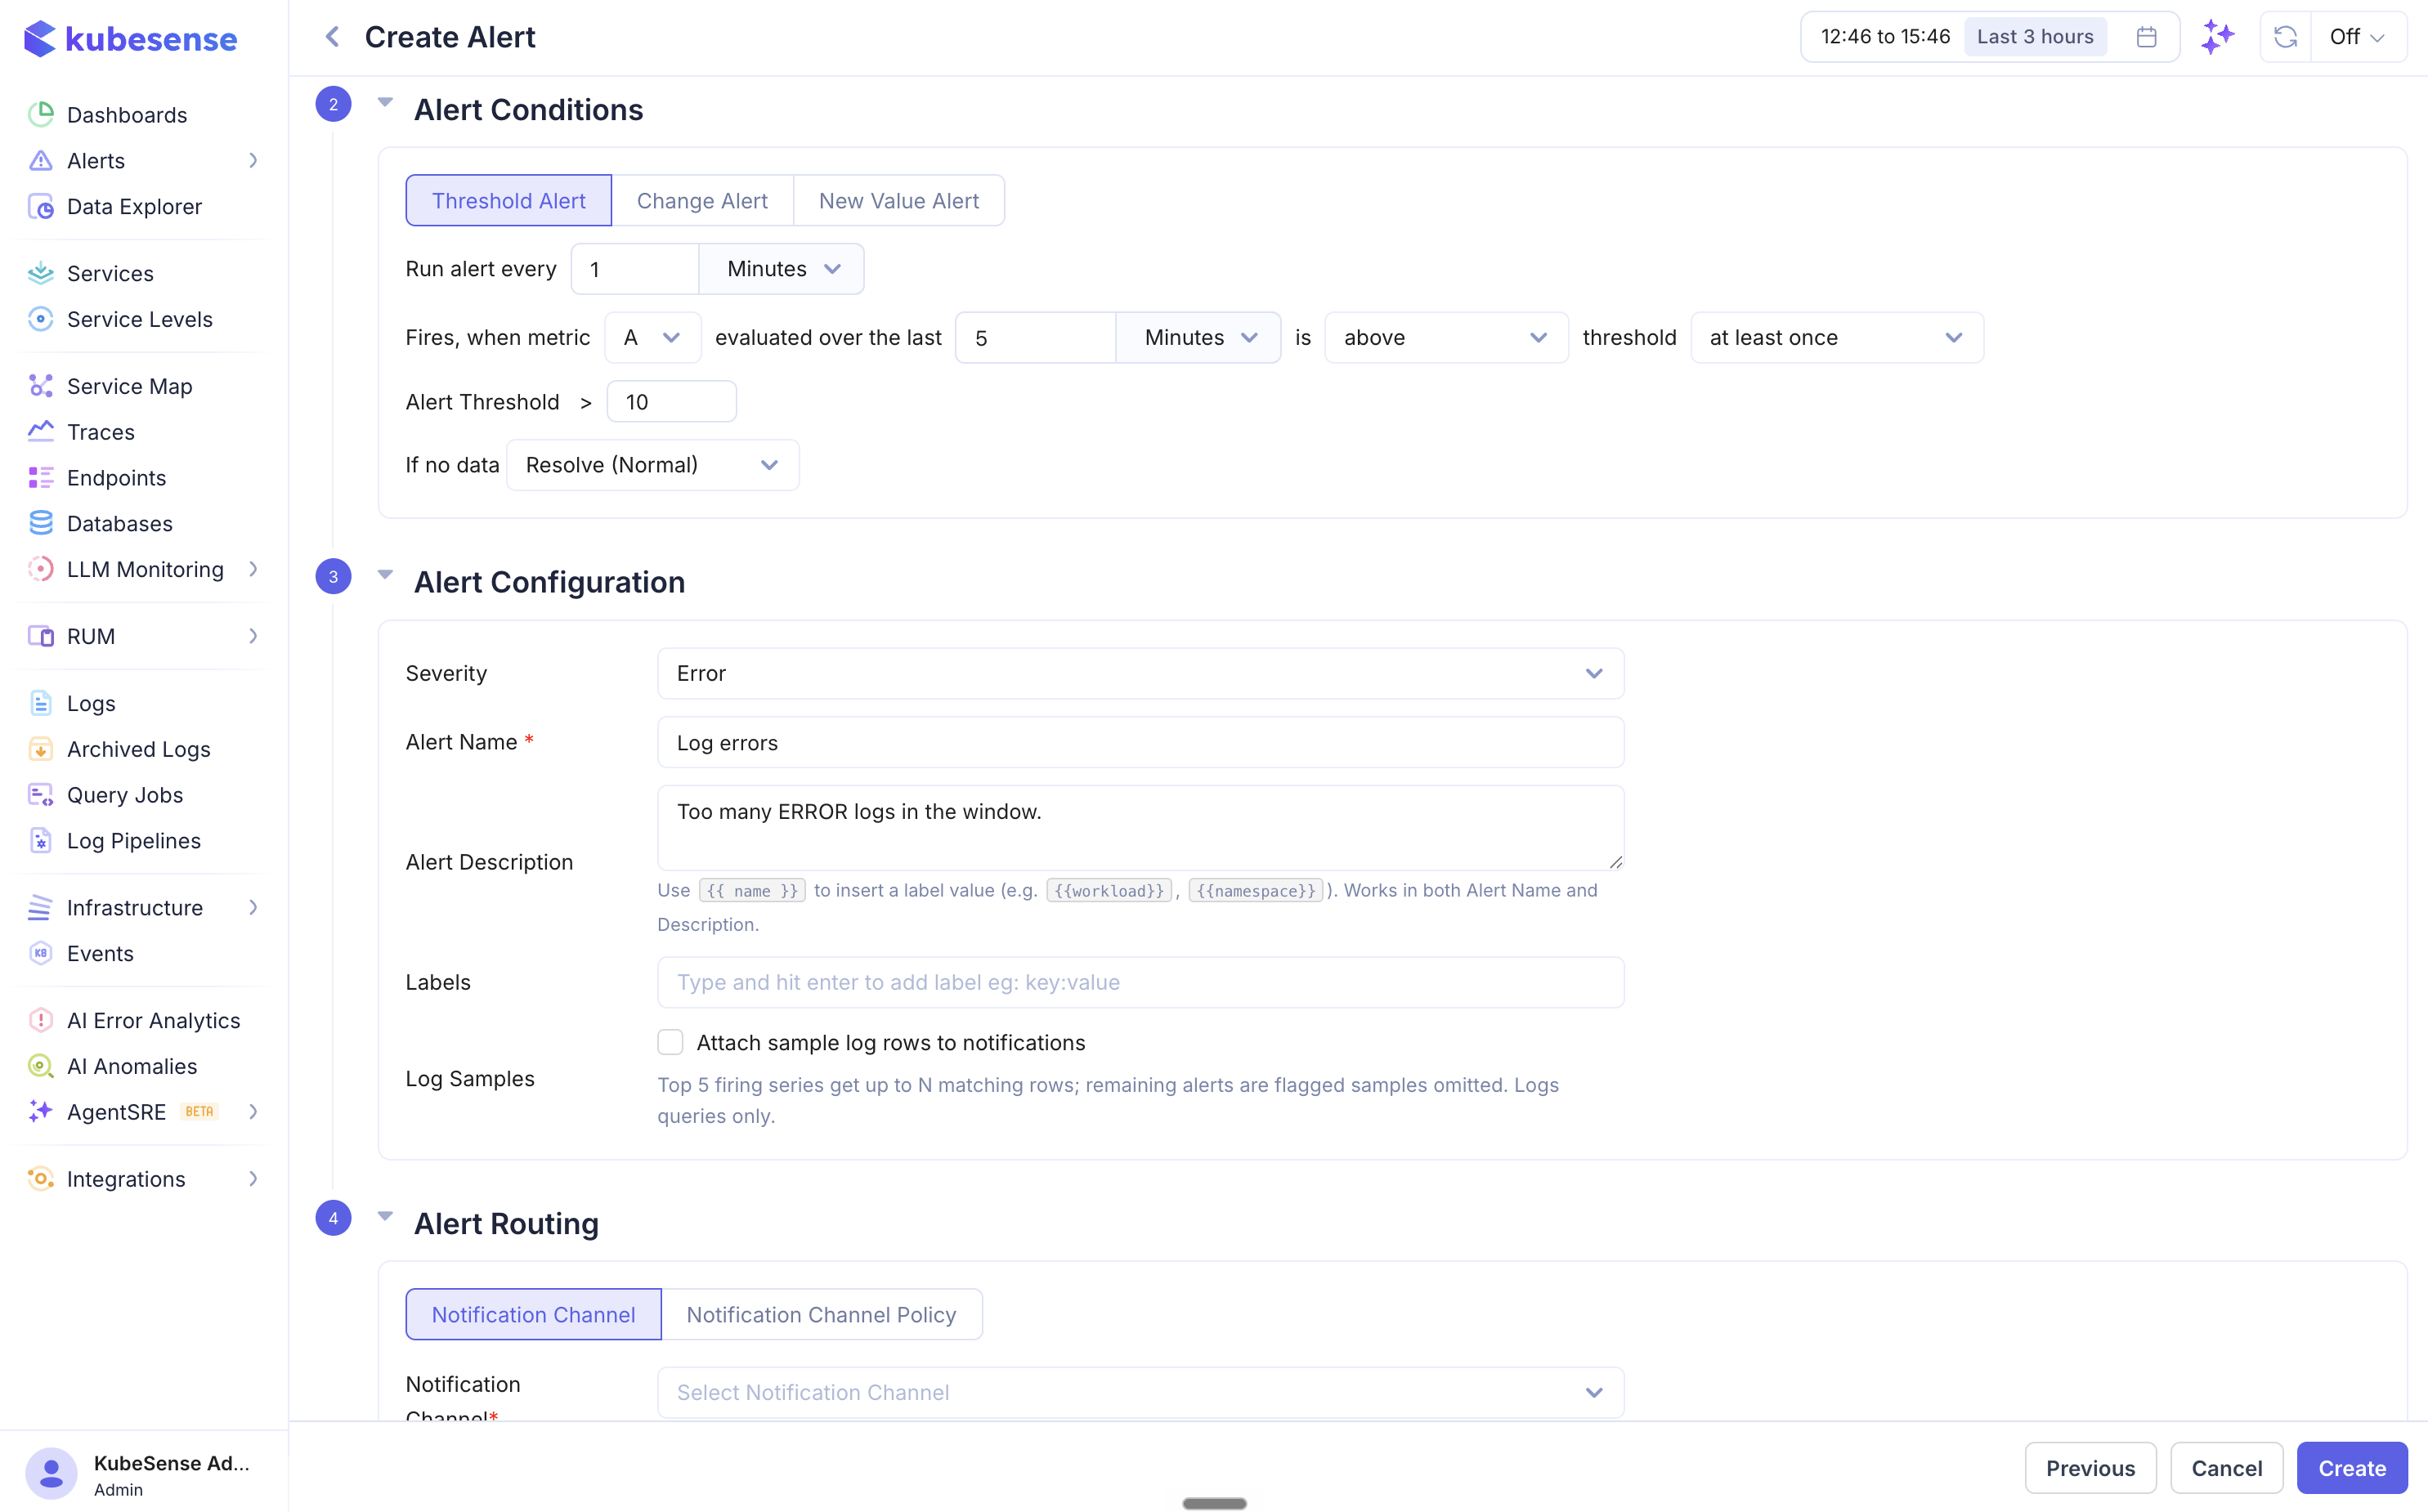This screenshot has width=2428, height=1512.
Task: Click the Alert Threshold value field
Action: pyautogui.click(x=672, y=402)
